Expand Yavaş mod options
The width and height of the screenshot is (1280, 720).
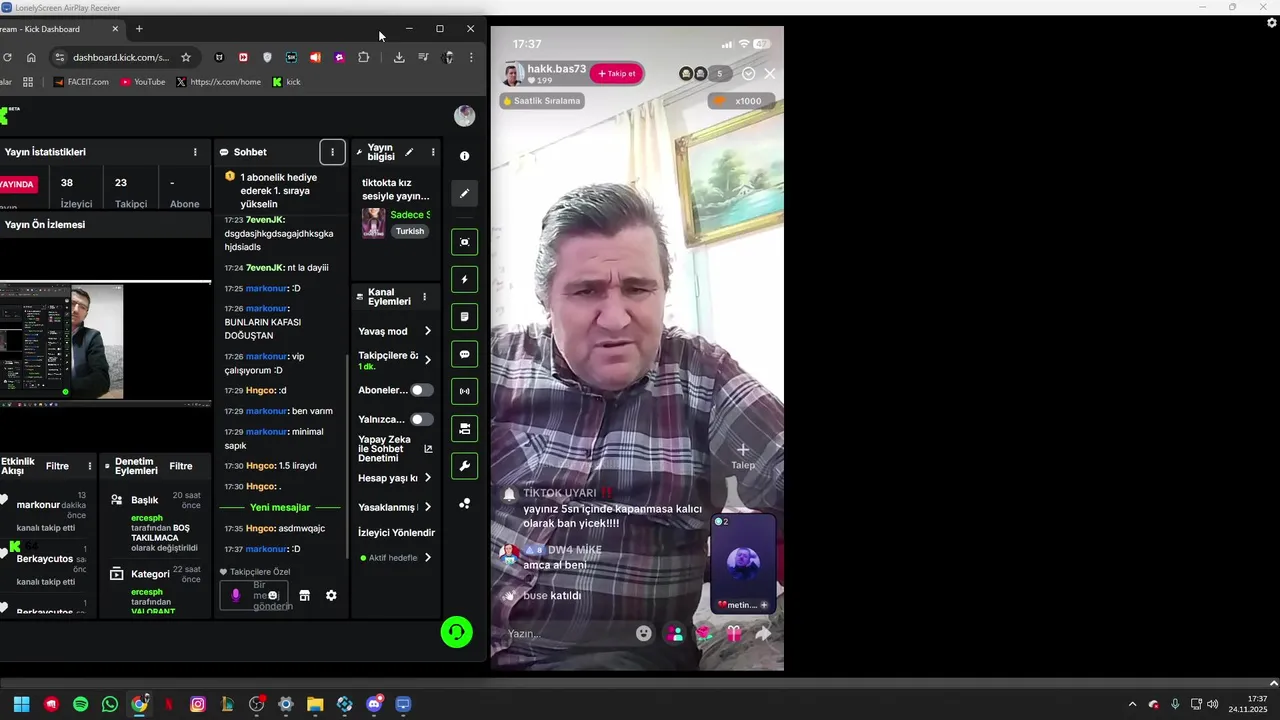[x=427, y=331]
